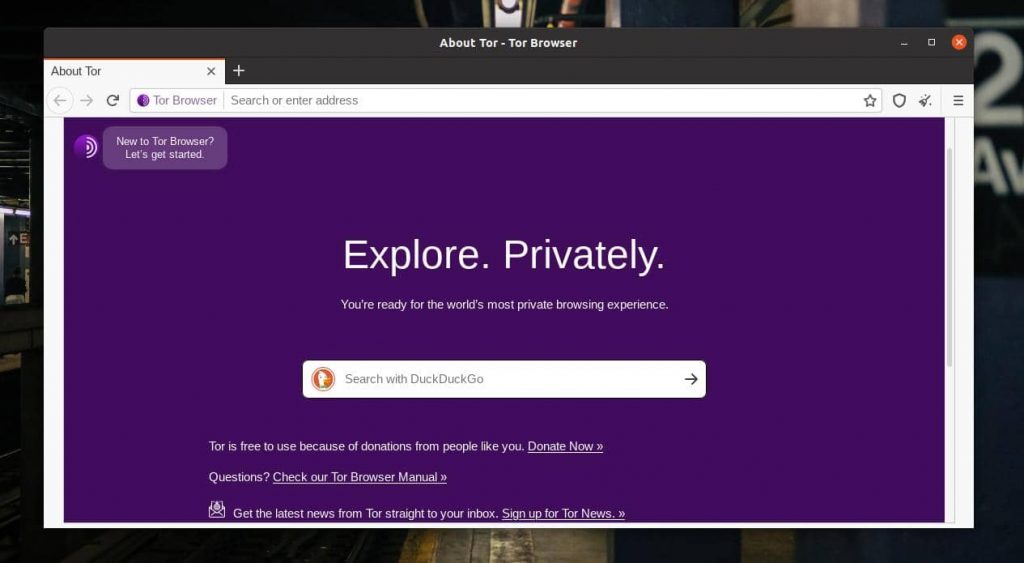Click the 'Questions?' text
The height and width of the screenshot is (563, 1024).
coord(239,477)
